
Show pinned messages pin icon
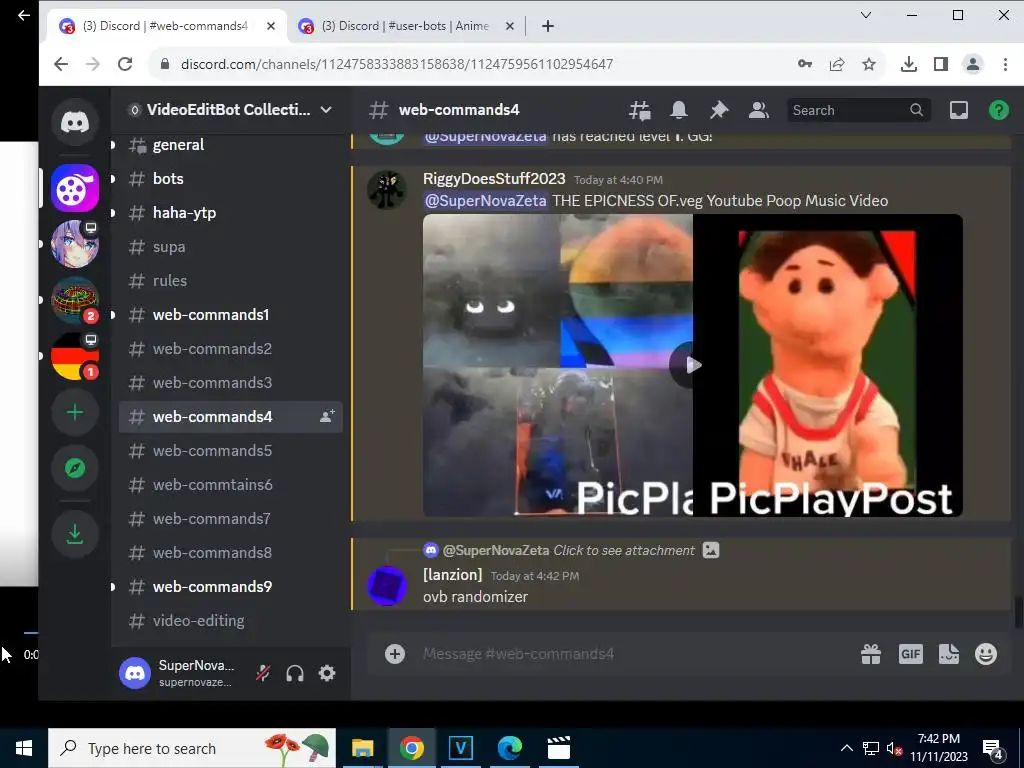click(x=718, y=110)
